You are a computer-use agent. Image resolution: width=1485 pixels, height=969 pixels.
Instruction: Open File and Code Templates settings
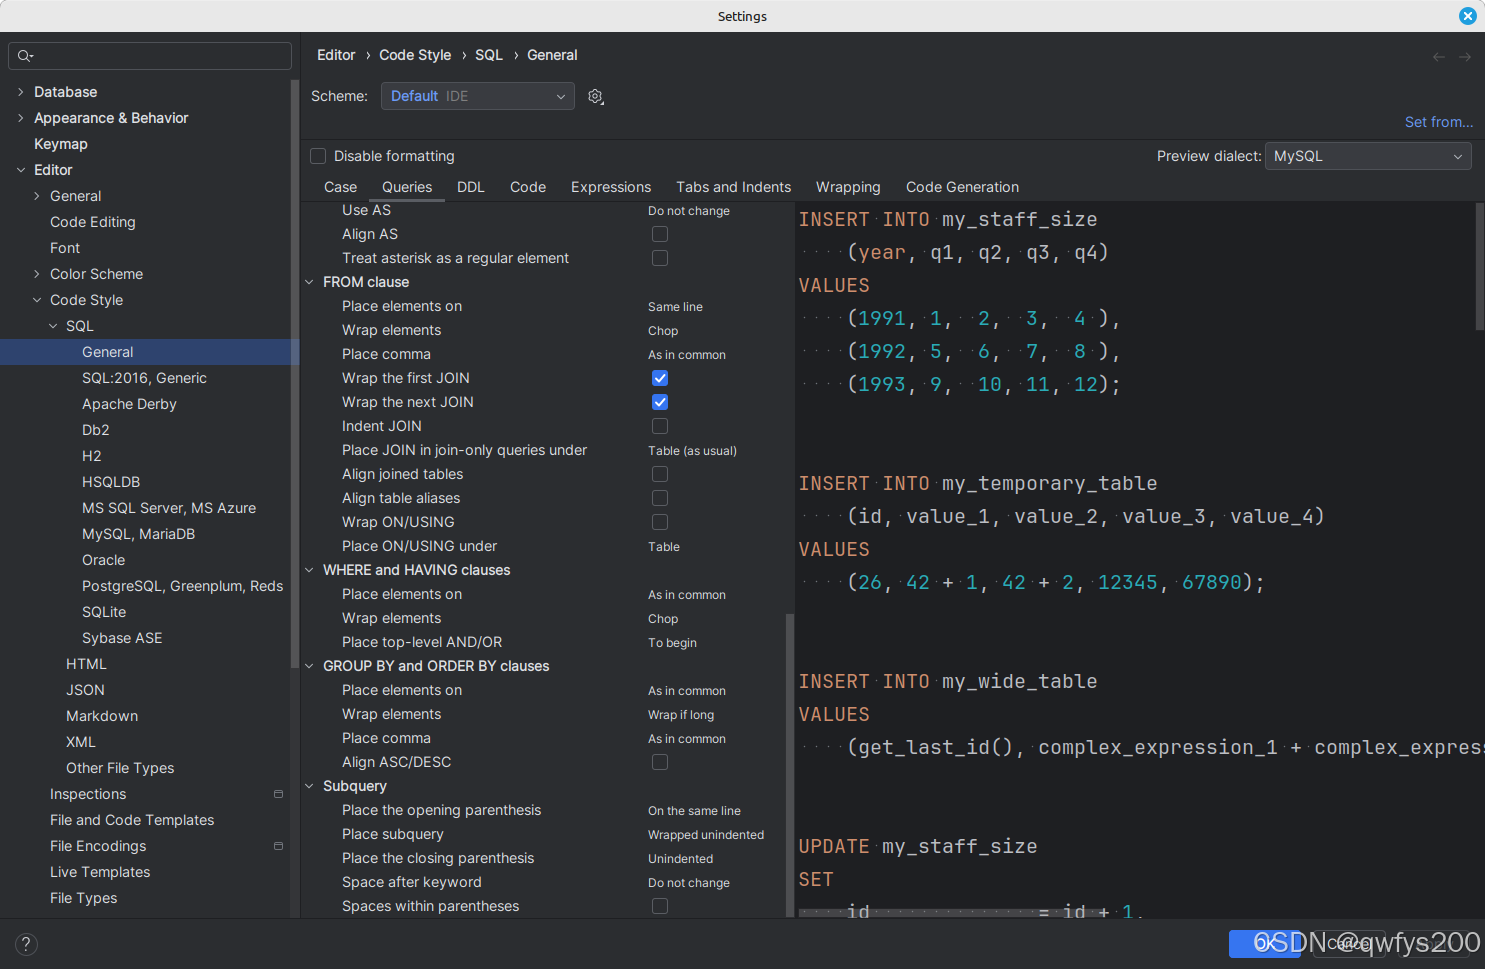132,820
